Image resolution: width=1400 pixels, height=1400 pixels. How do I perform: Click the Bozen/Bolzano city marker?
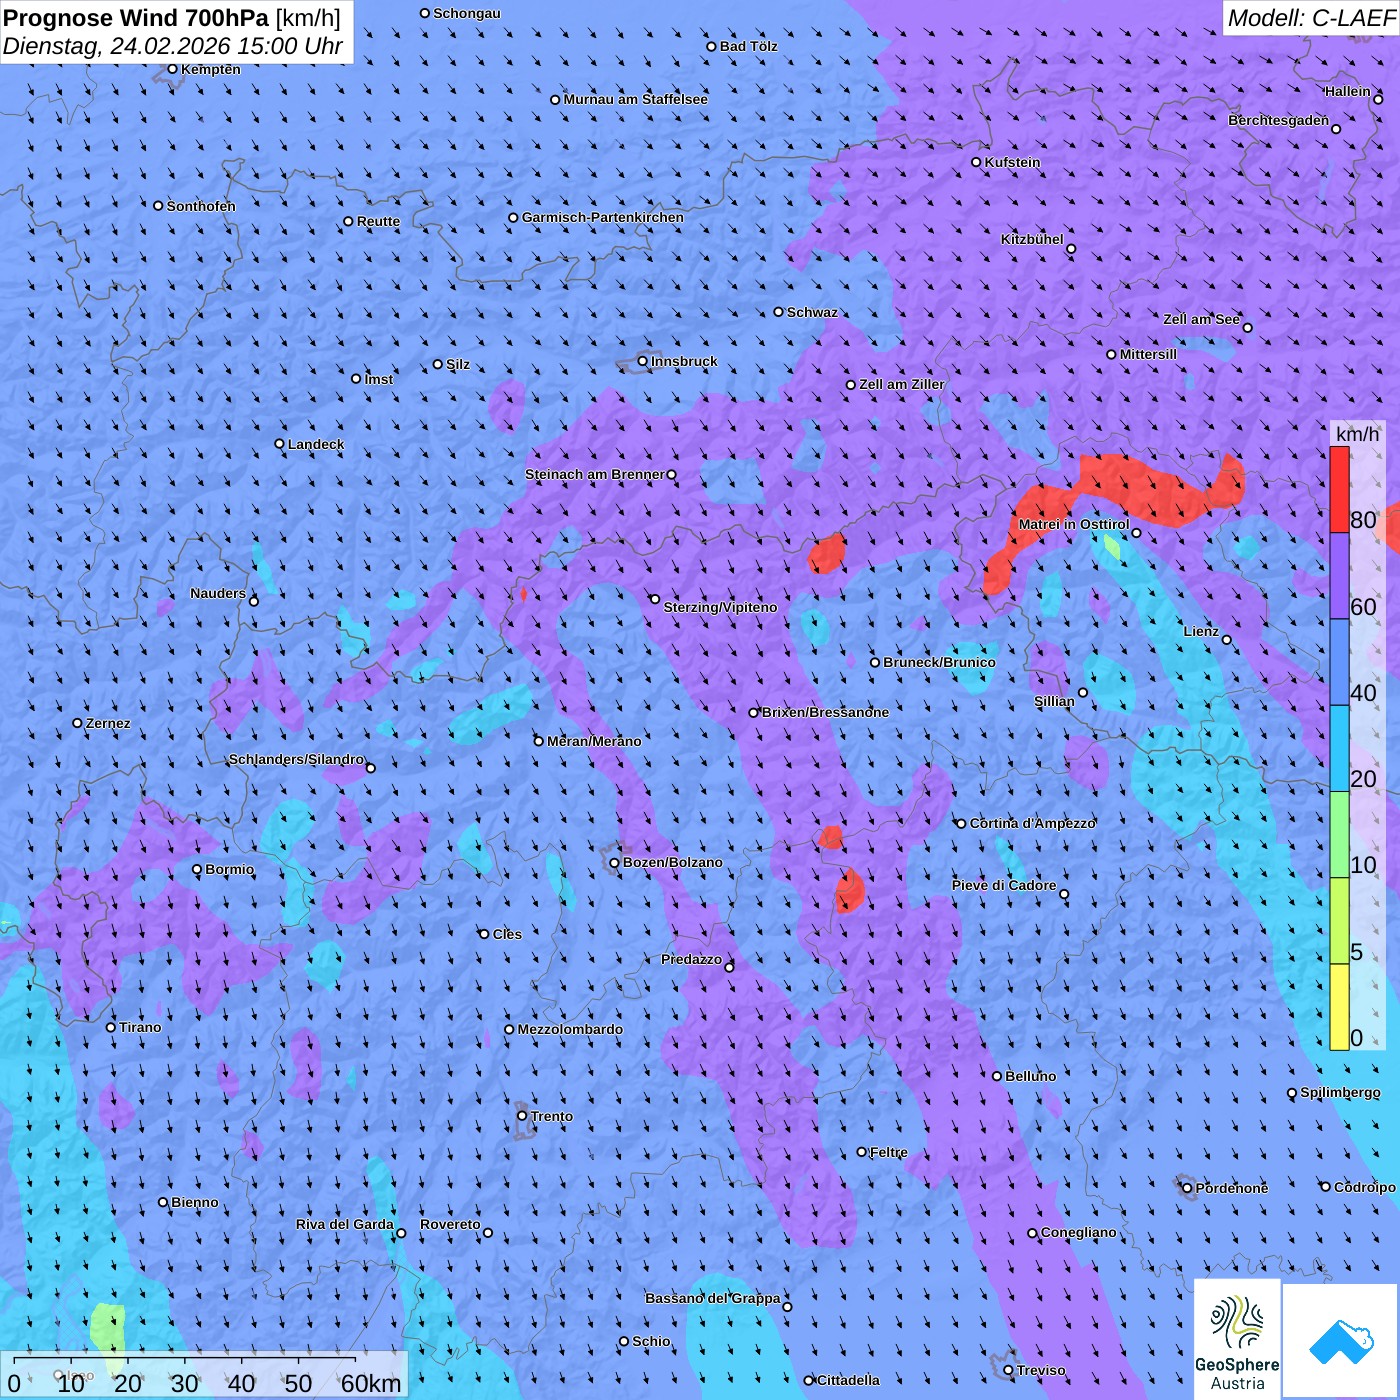click(615, 862)
